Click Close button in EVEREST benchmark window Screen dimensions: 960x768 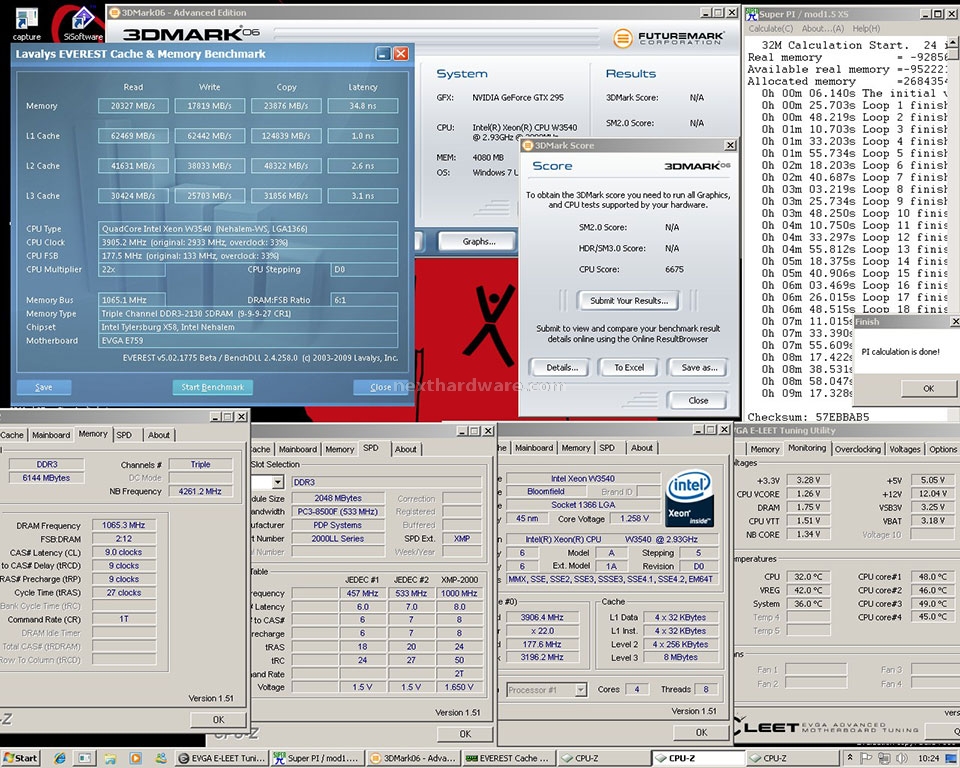point(380,387)
